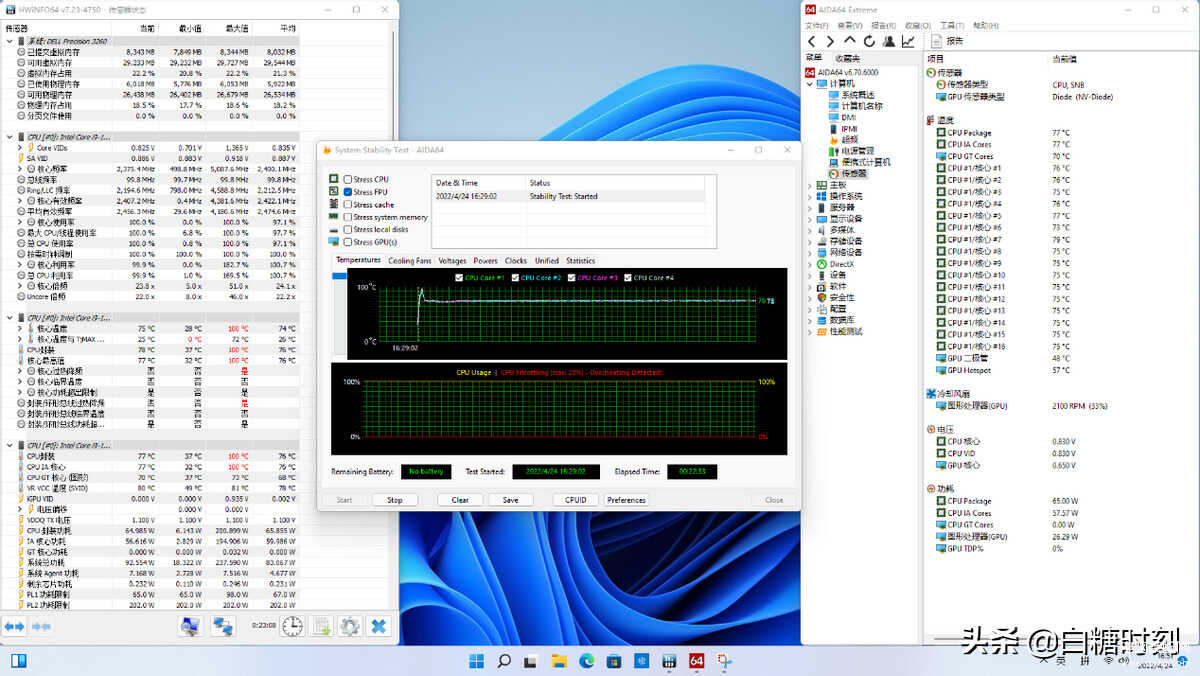
Task: Switch to Statistics tab
Action: (580, 261)
